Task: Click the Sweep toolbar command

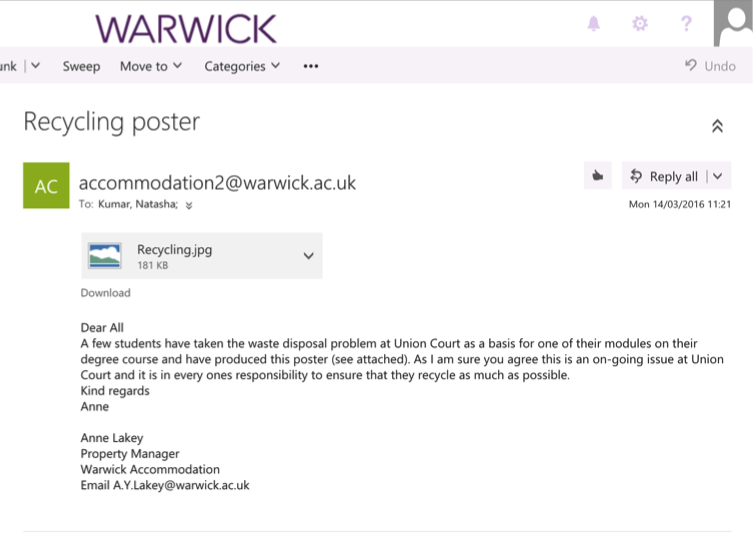Action: point(81,66)
